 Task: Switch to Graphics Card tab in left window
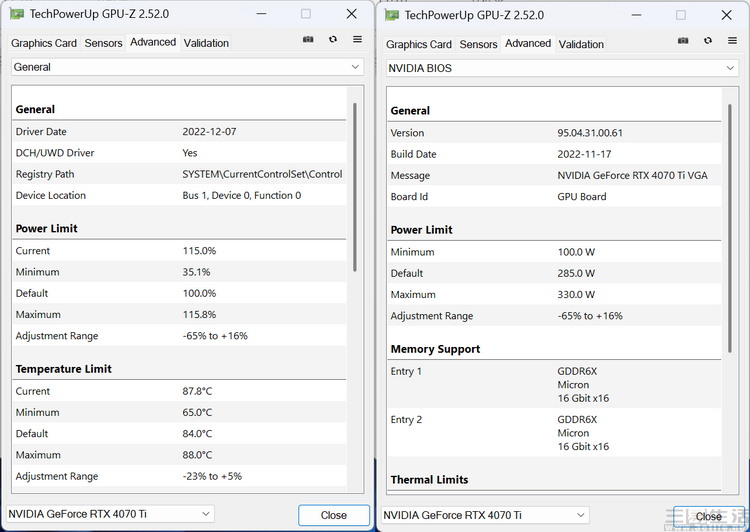(44, 43)
